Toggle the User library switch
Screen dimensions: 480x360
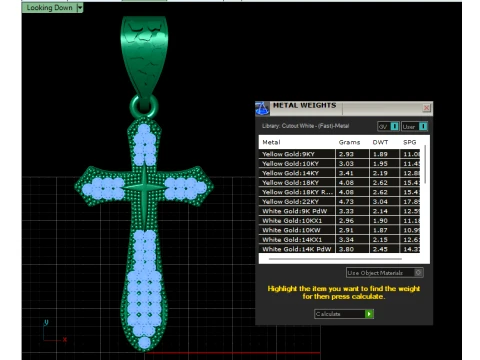(x=414, y=126)
